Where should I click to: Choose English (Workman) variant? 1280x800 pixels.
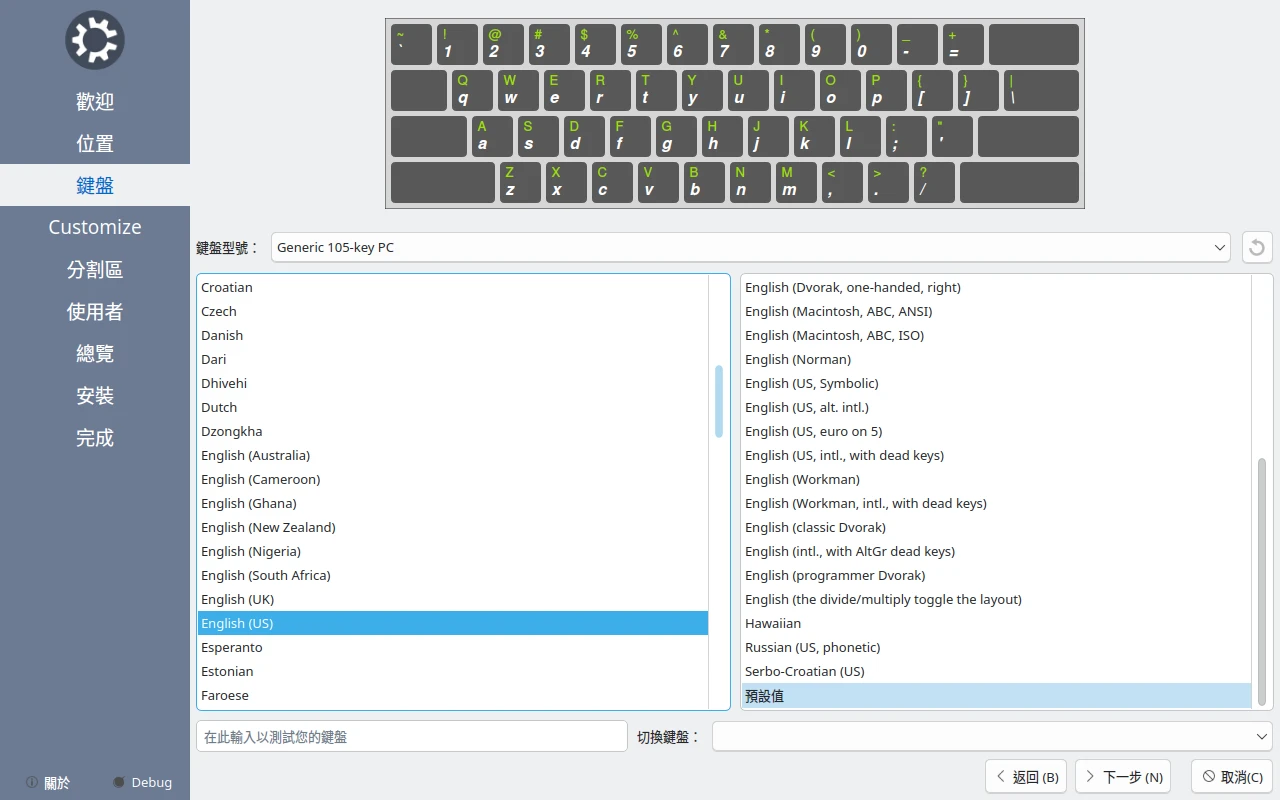pos(802,479)
